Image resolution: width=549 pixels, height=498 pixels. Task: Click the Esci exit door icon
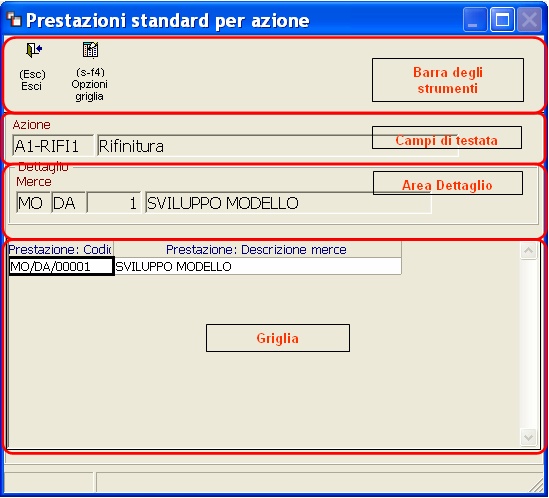coord(34,50)
